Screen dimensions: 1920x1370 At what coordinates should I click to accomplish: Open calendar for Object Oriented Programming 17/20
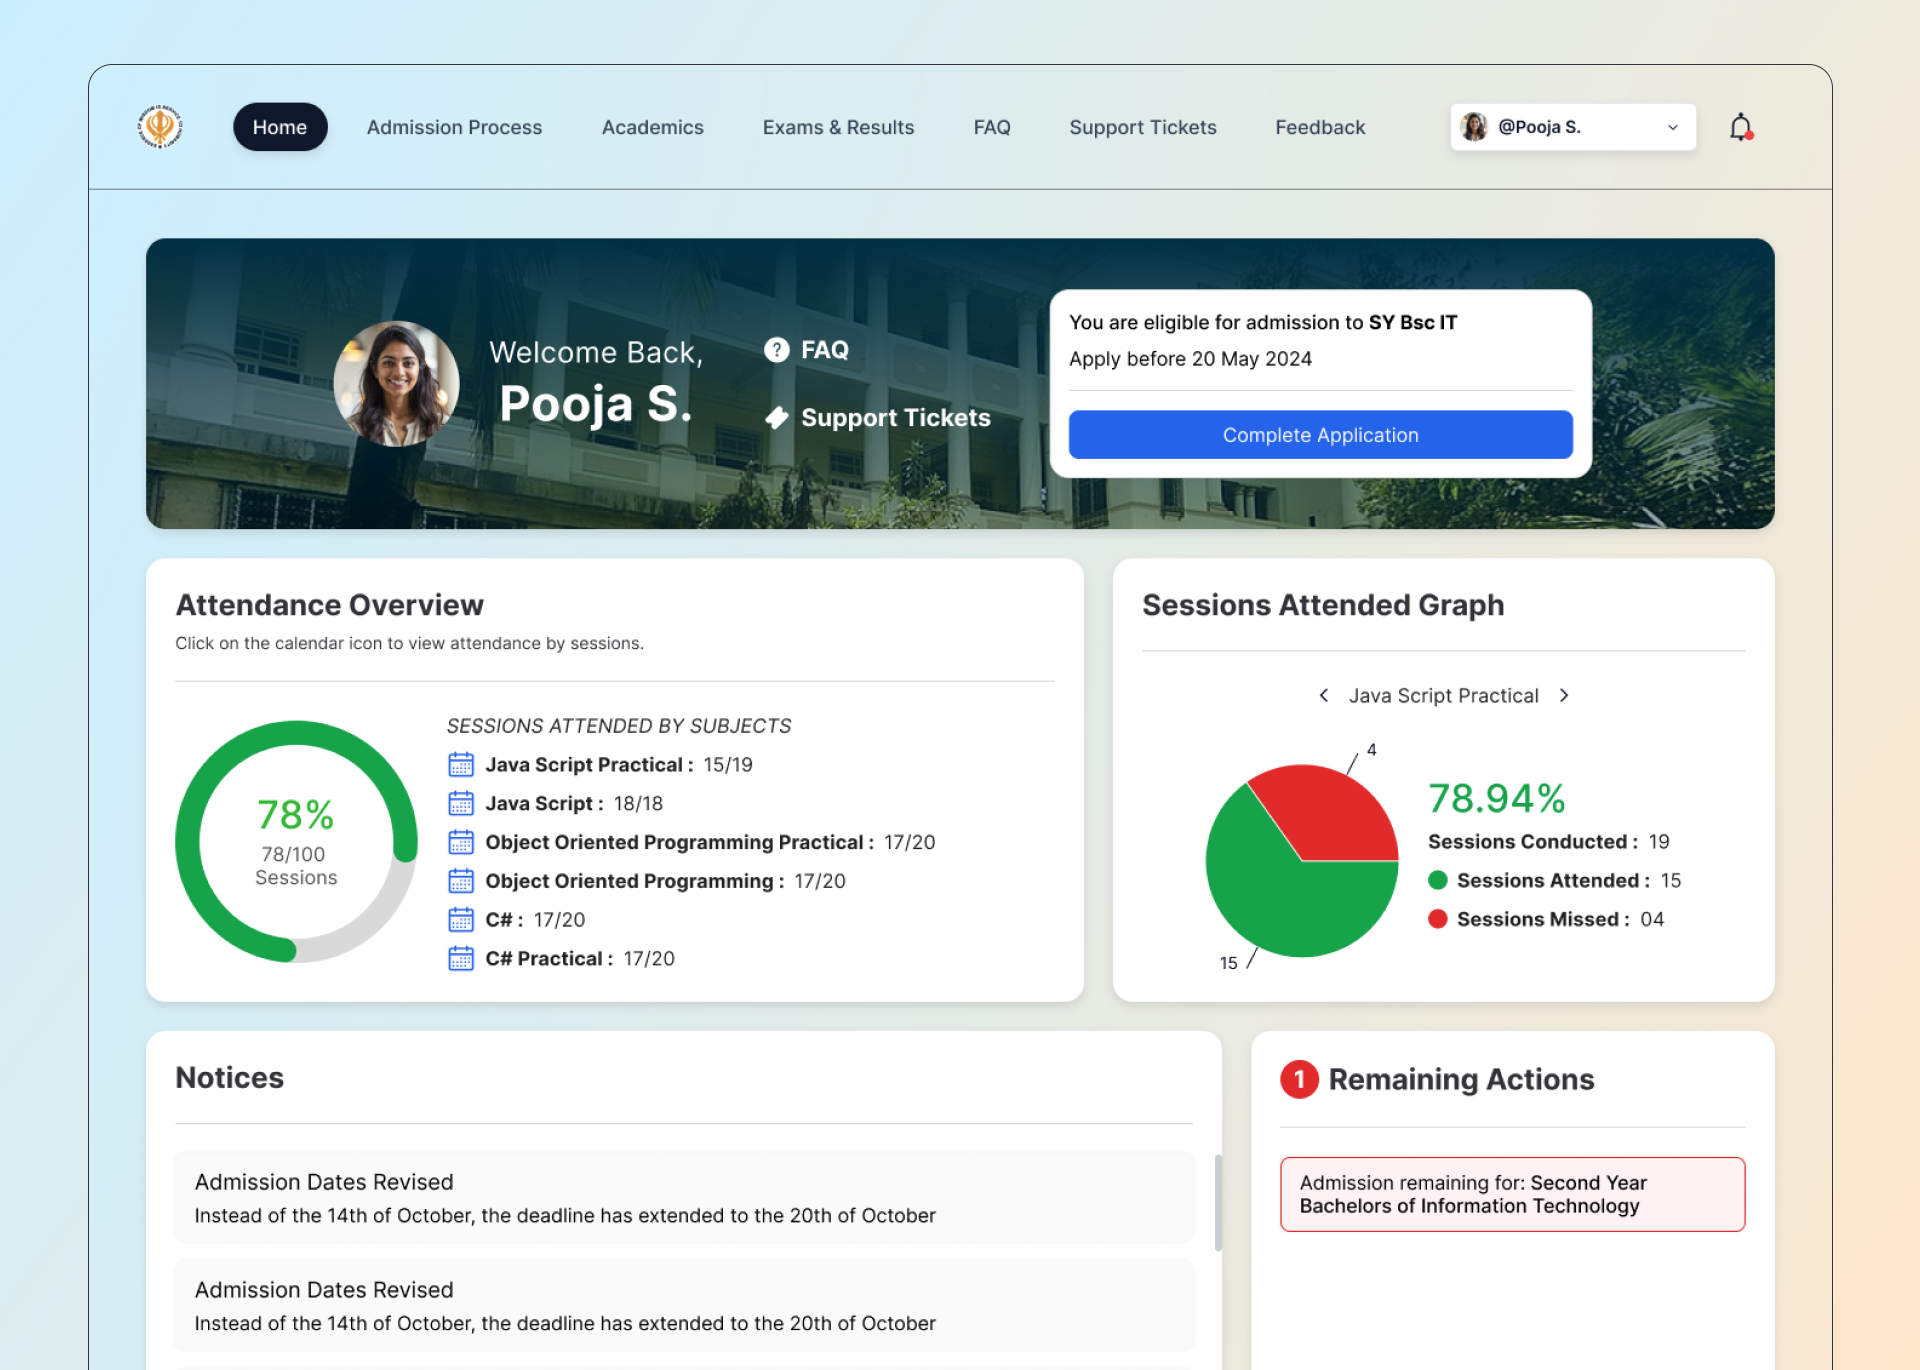coord(461,881)
